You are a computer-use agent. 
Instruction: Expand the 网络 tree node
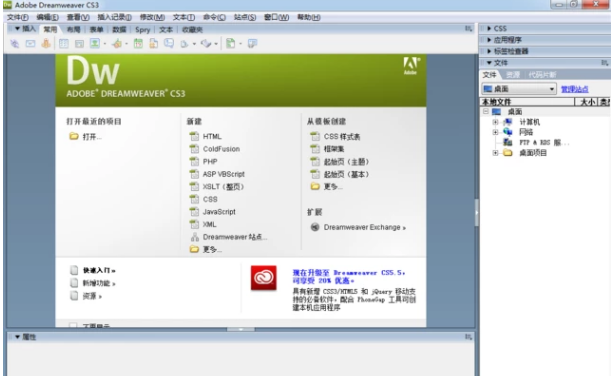495,132
